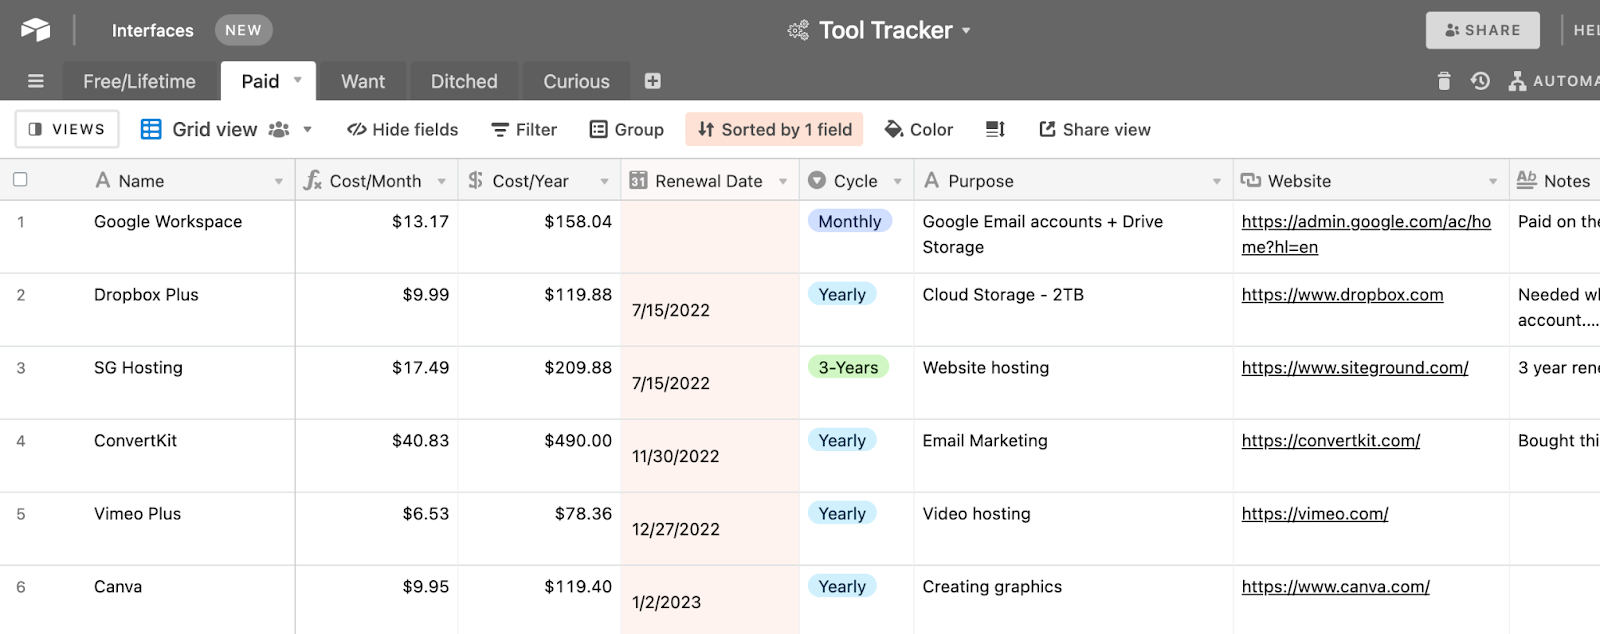
Task: Toggle the VIEWS sidebar
Action: pos(67,129)
